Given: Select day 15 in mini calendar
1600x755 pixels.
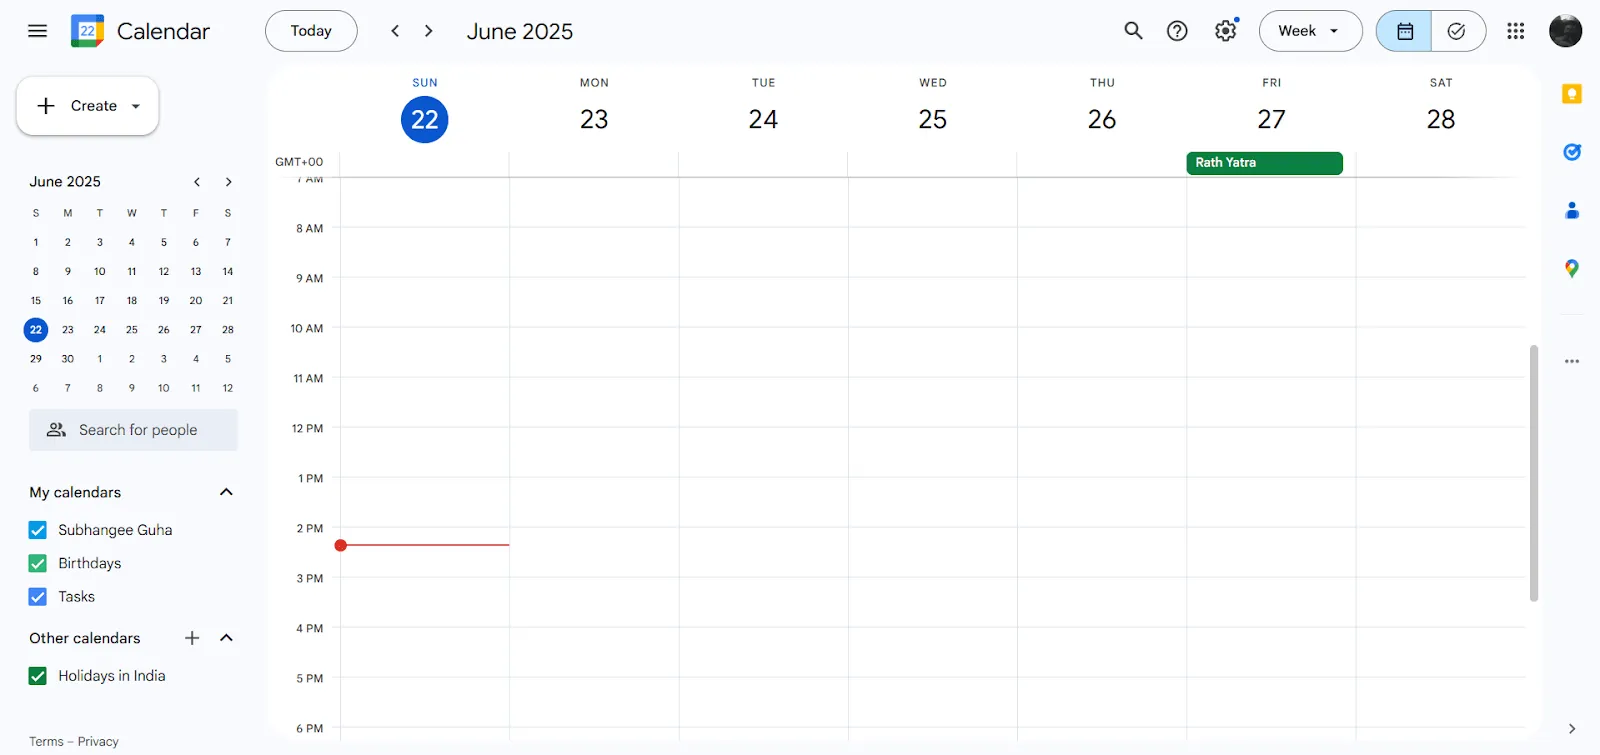Looking at the screenshot, I should (x=36, y=301).
